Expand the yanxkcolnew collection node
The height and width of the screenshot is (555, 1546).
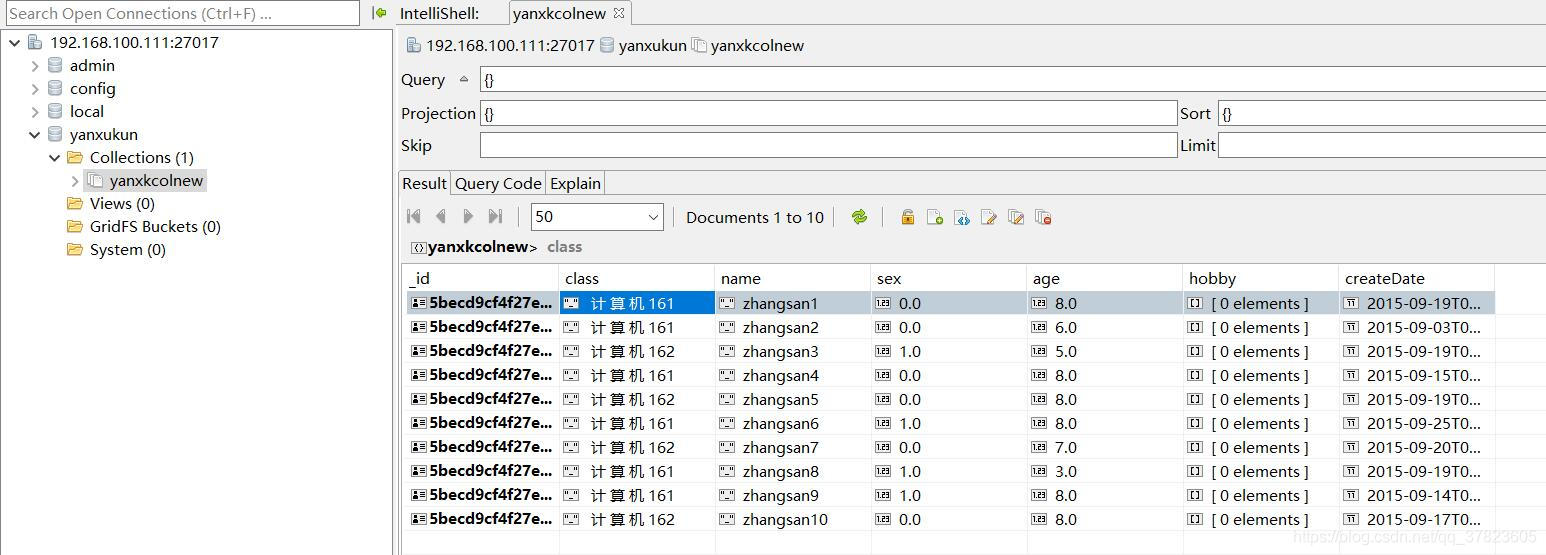(75, 181)
